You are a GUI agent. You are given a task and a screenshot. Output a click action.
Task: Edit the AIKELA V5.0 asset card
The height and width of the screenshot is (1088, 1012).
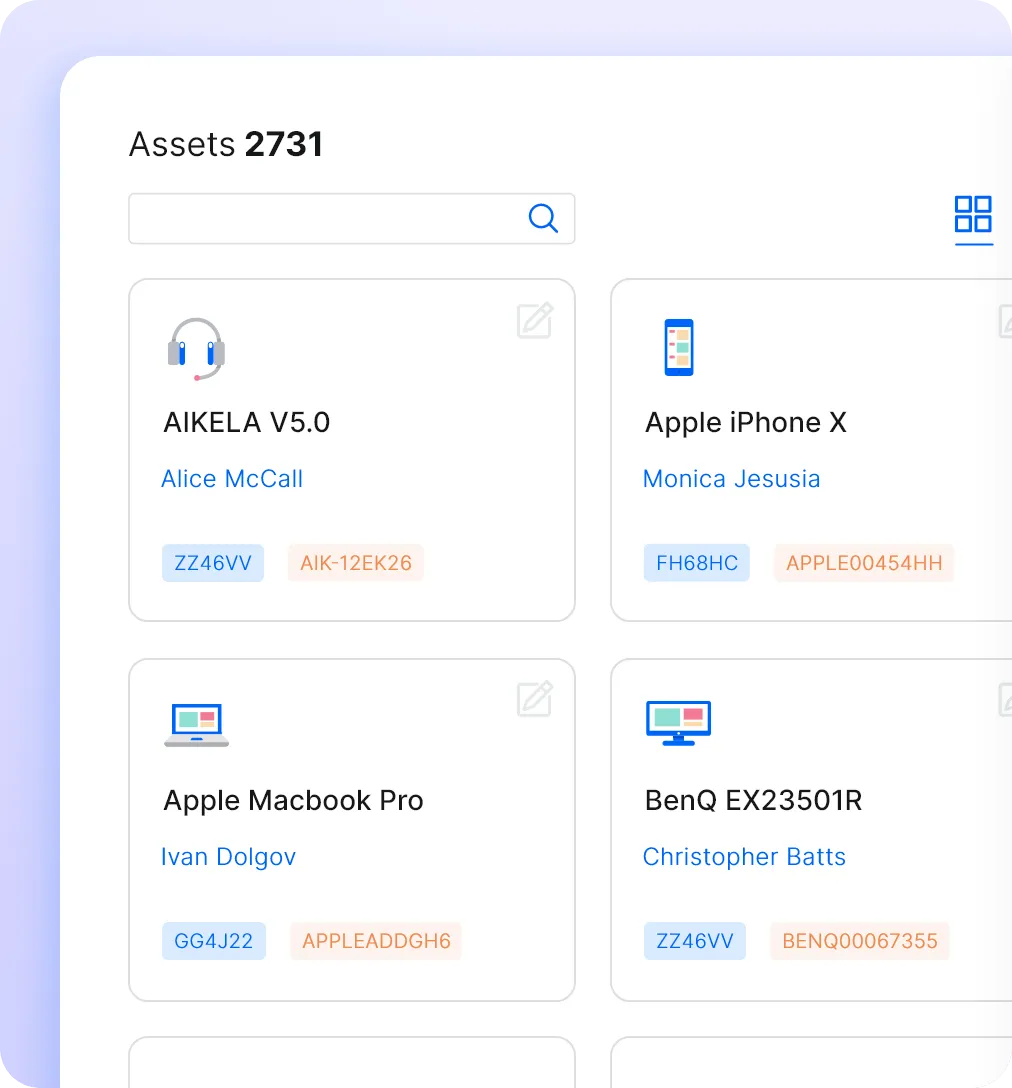coord(535,321)
